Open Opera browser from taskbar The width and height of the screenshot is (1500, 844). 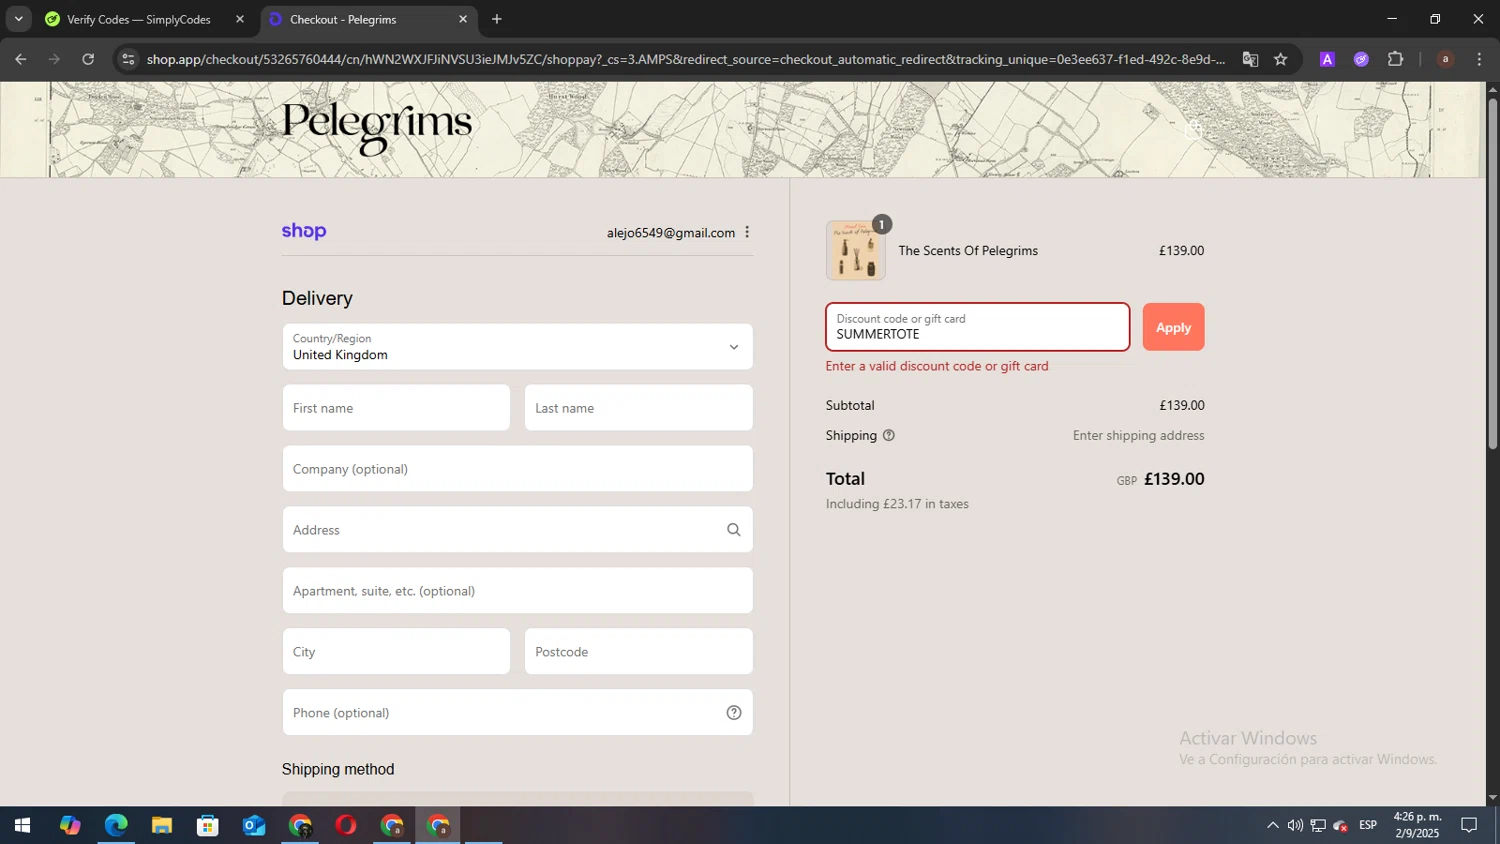click(x=346, y=826)
